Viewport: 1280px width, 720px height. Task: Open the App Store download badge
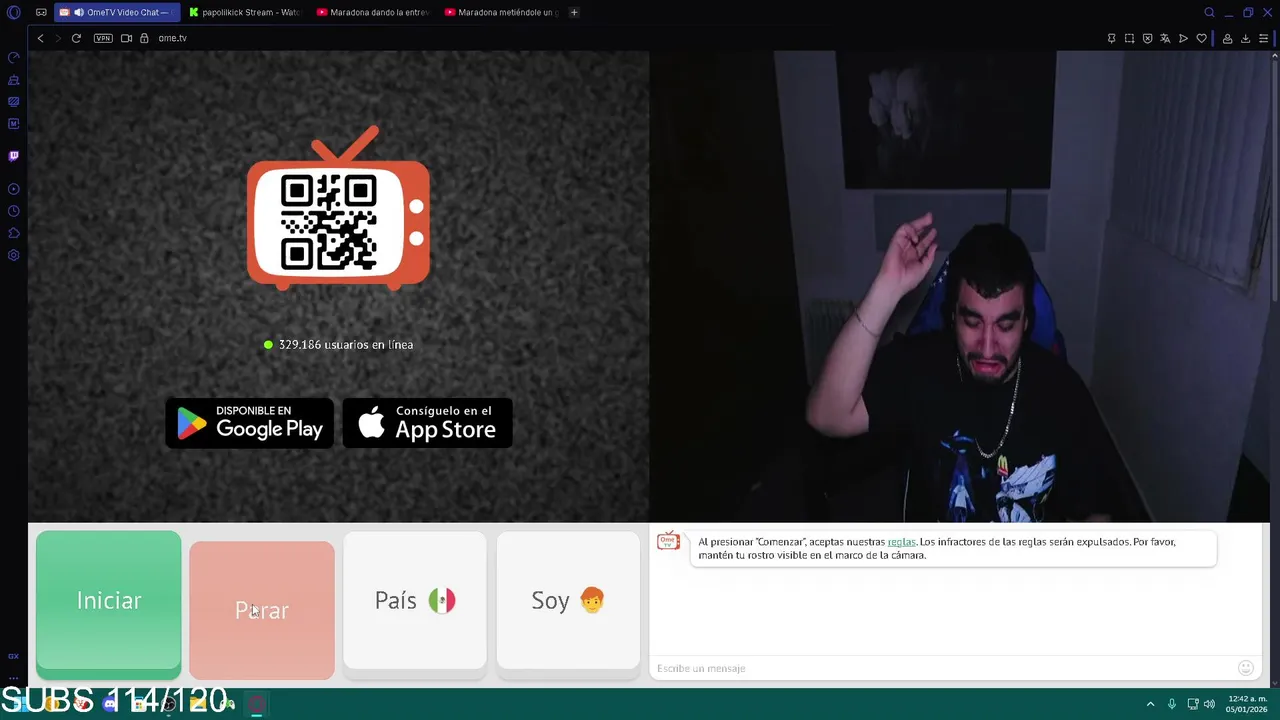(x=427, y=423)
